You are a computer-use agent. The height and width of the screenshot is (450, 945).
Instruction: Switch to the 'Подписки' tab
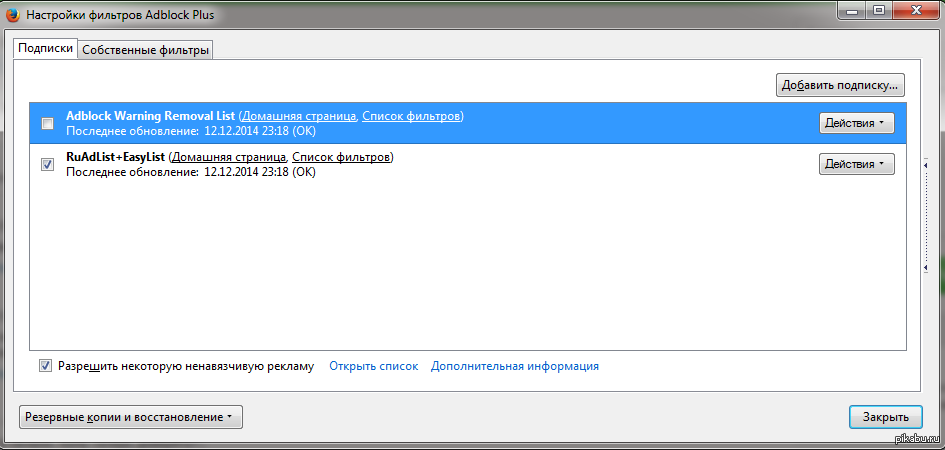click(x=46, y=49)
